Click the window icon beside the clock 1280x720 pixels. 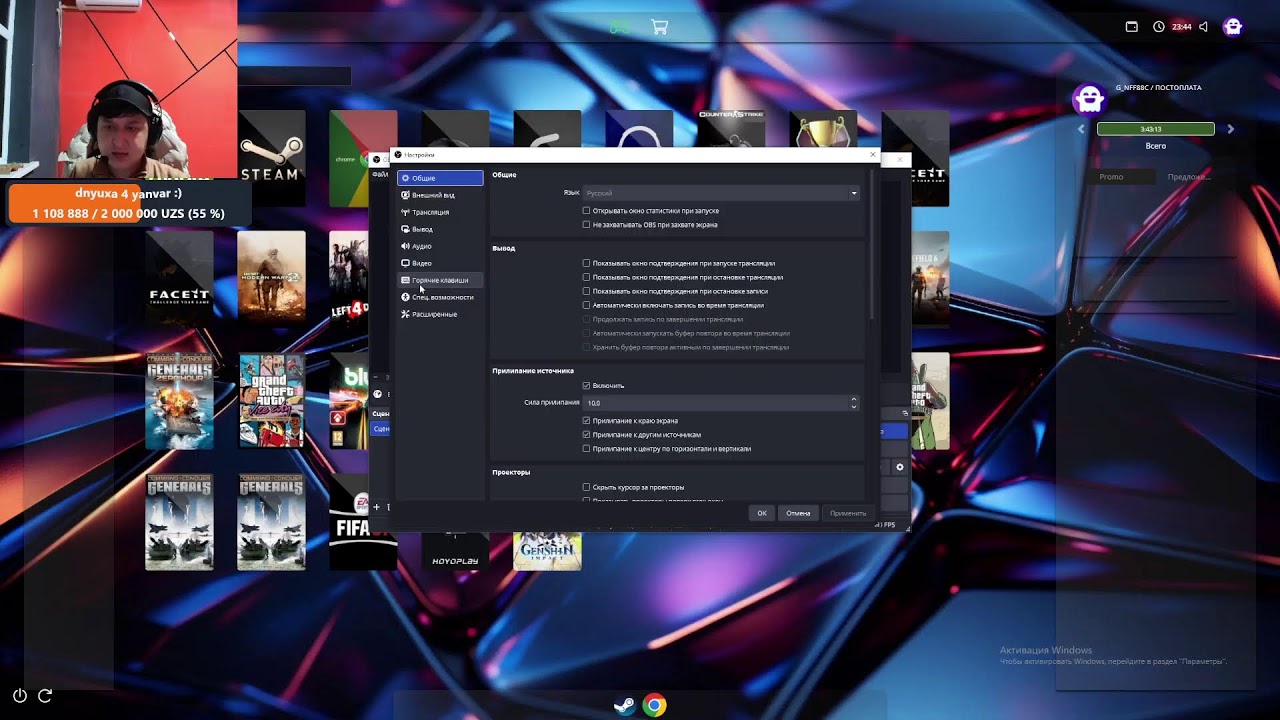coord(1132,27)
